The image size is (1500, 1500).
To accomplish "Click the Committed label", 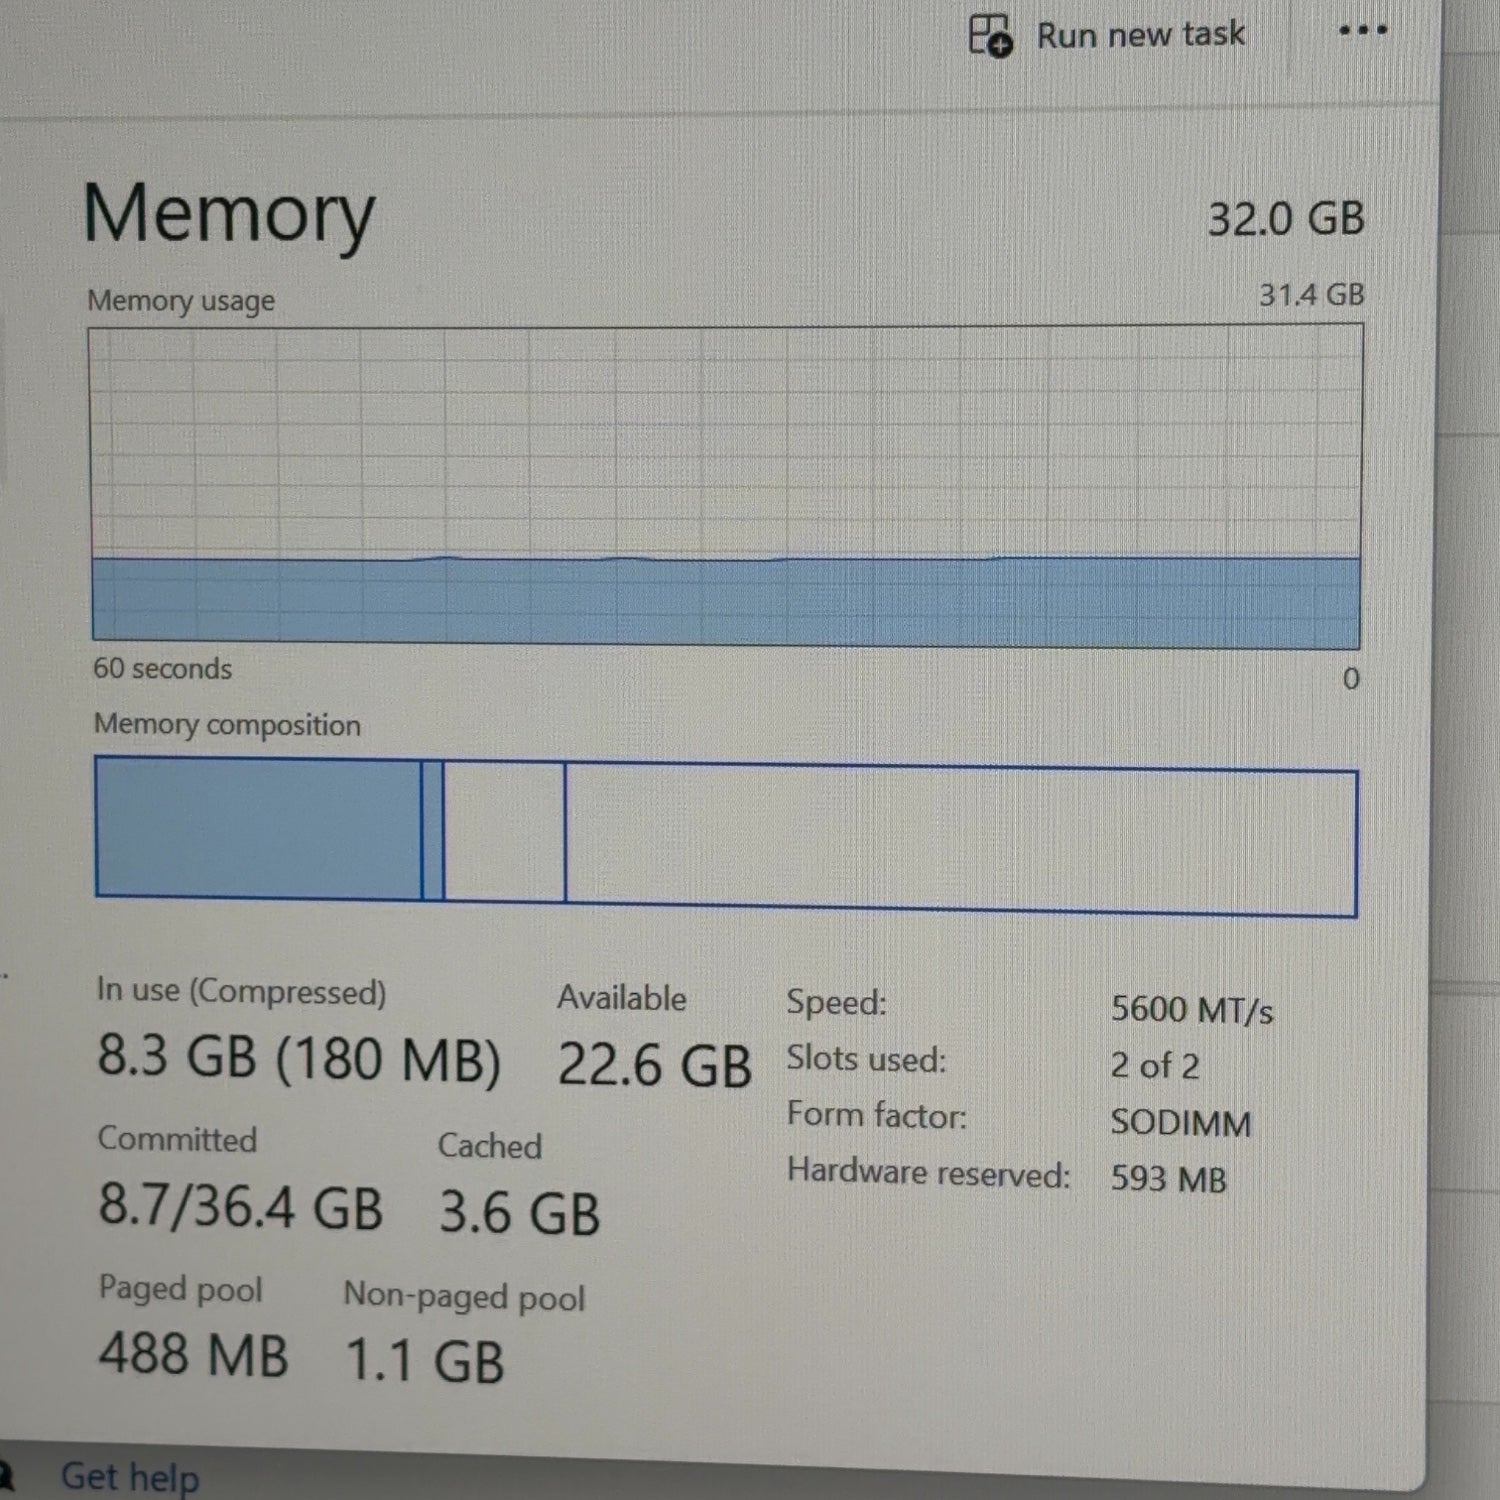I will point(177,1138).
